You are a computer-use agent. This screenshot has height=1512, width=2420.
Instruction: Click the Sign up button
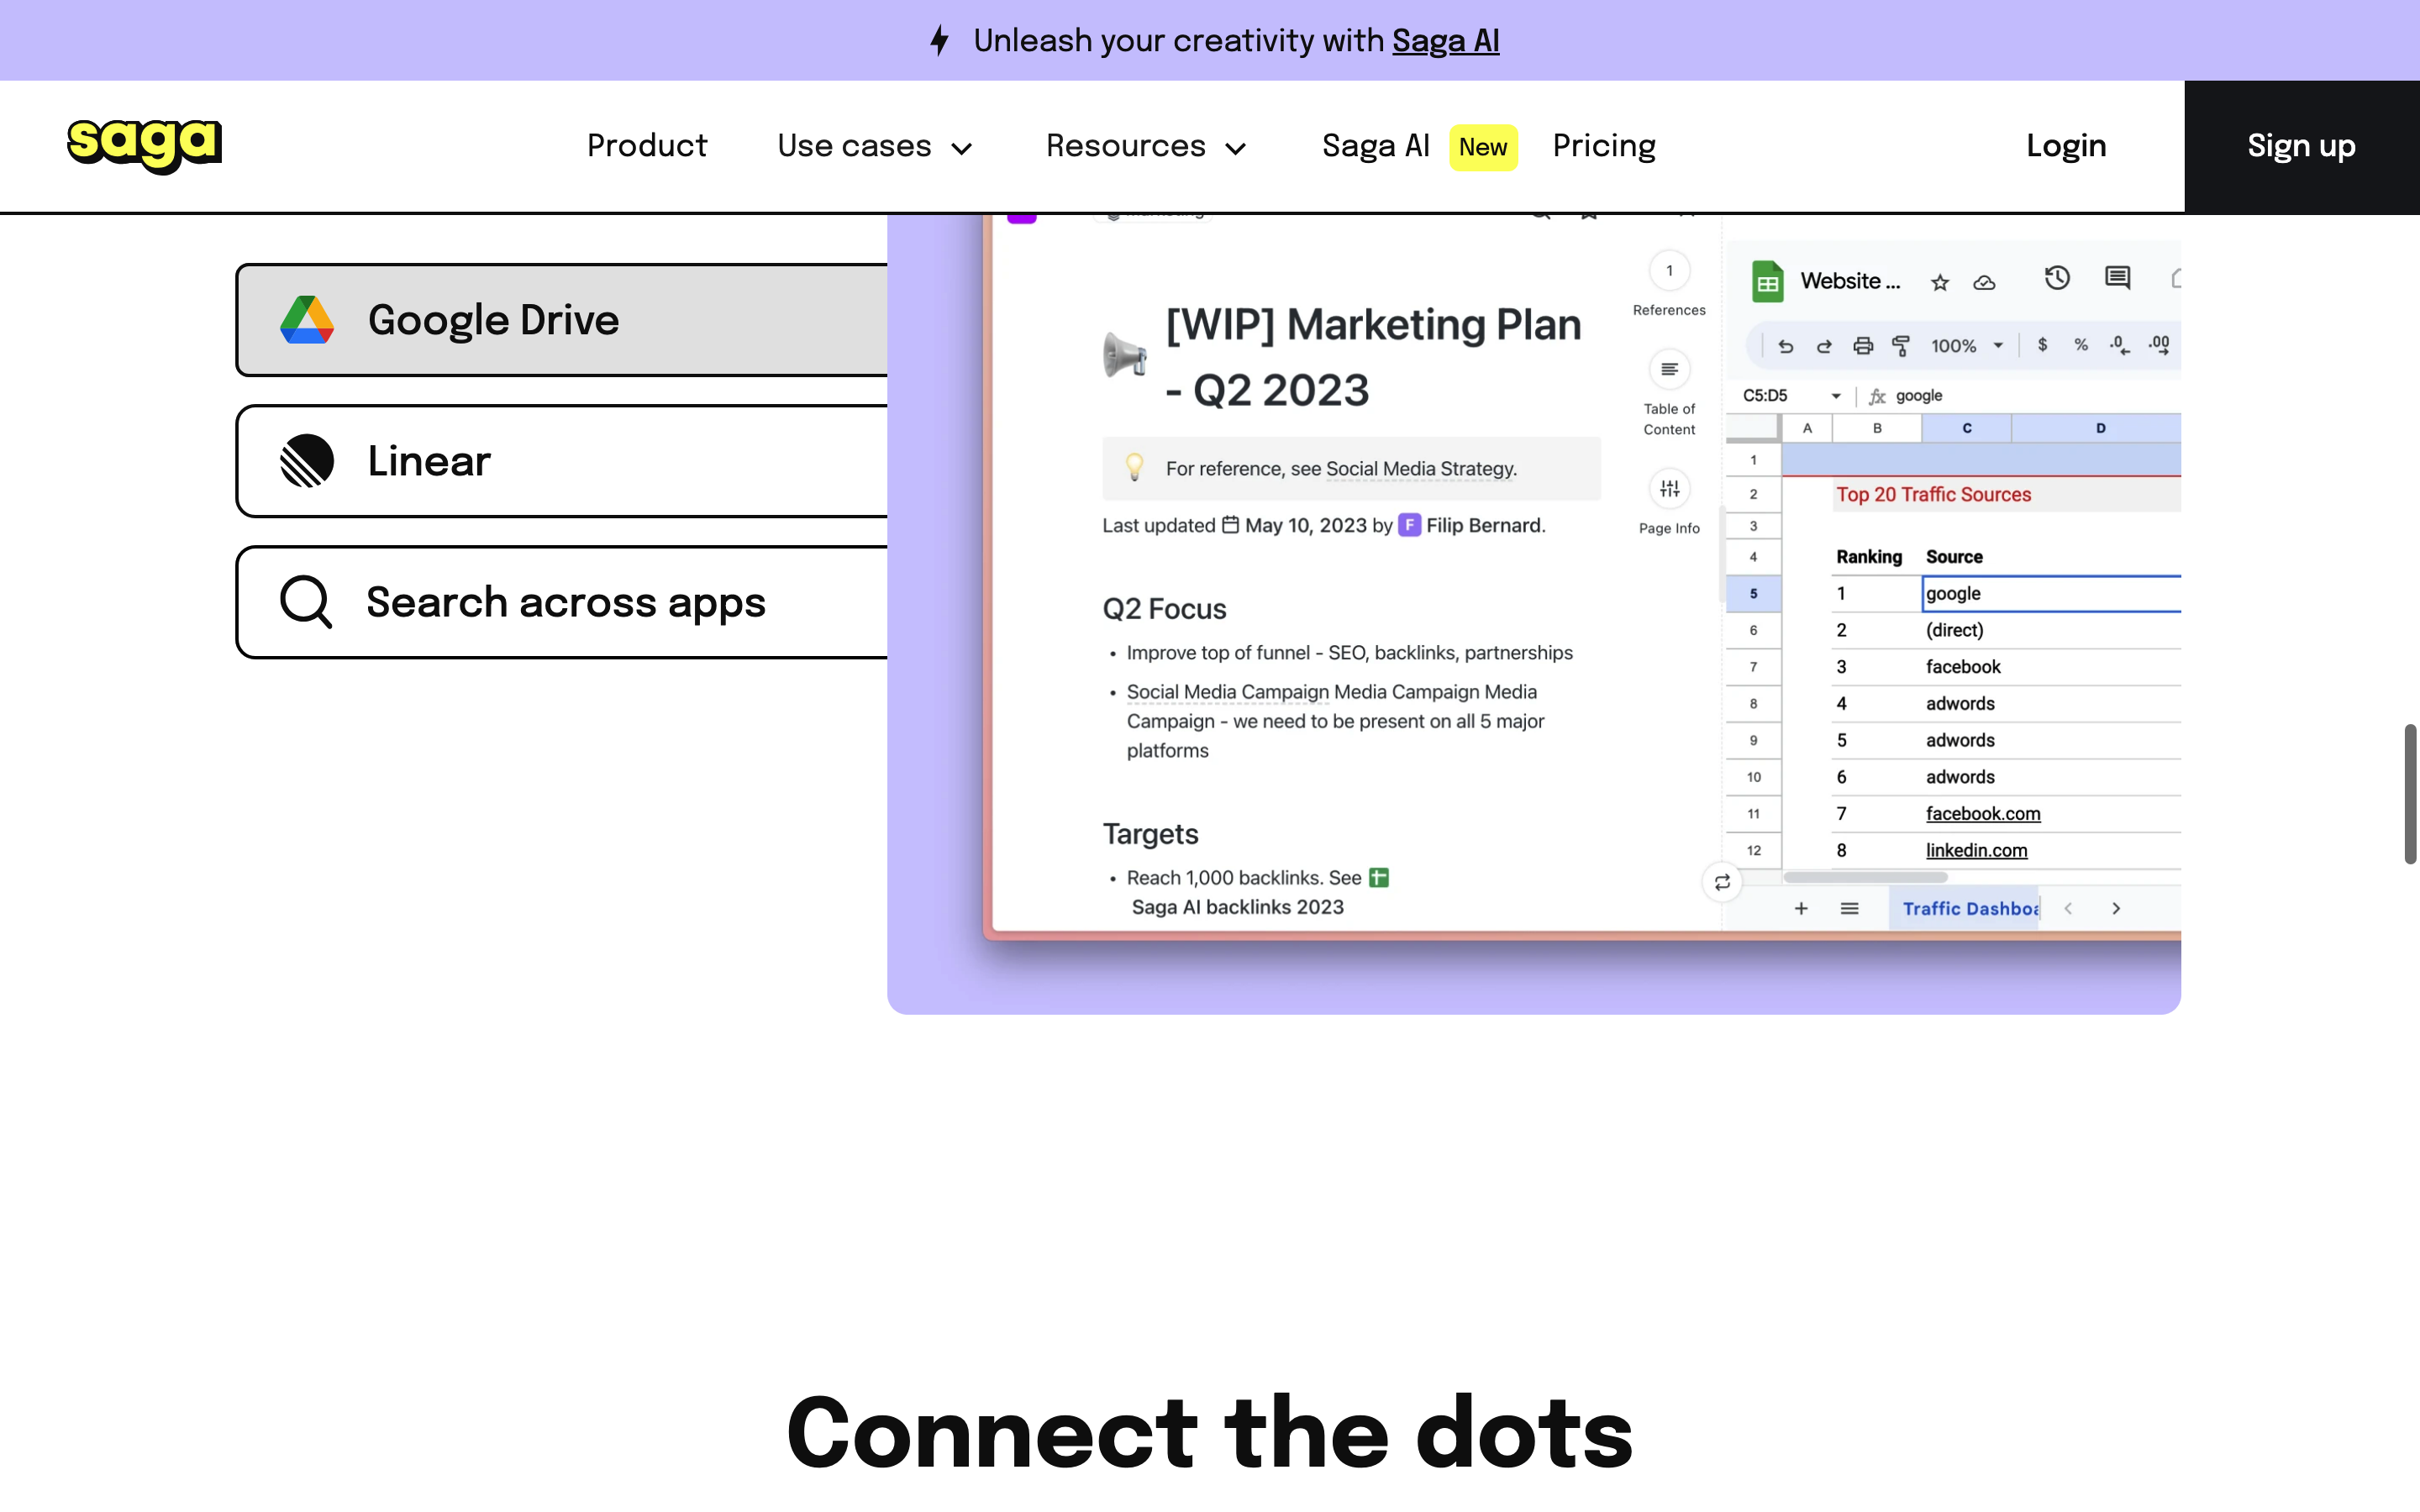point(2301,146)
